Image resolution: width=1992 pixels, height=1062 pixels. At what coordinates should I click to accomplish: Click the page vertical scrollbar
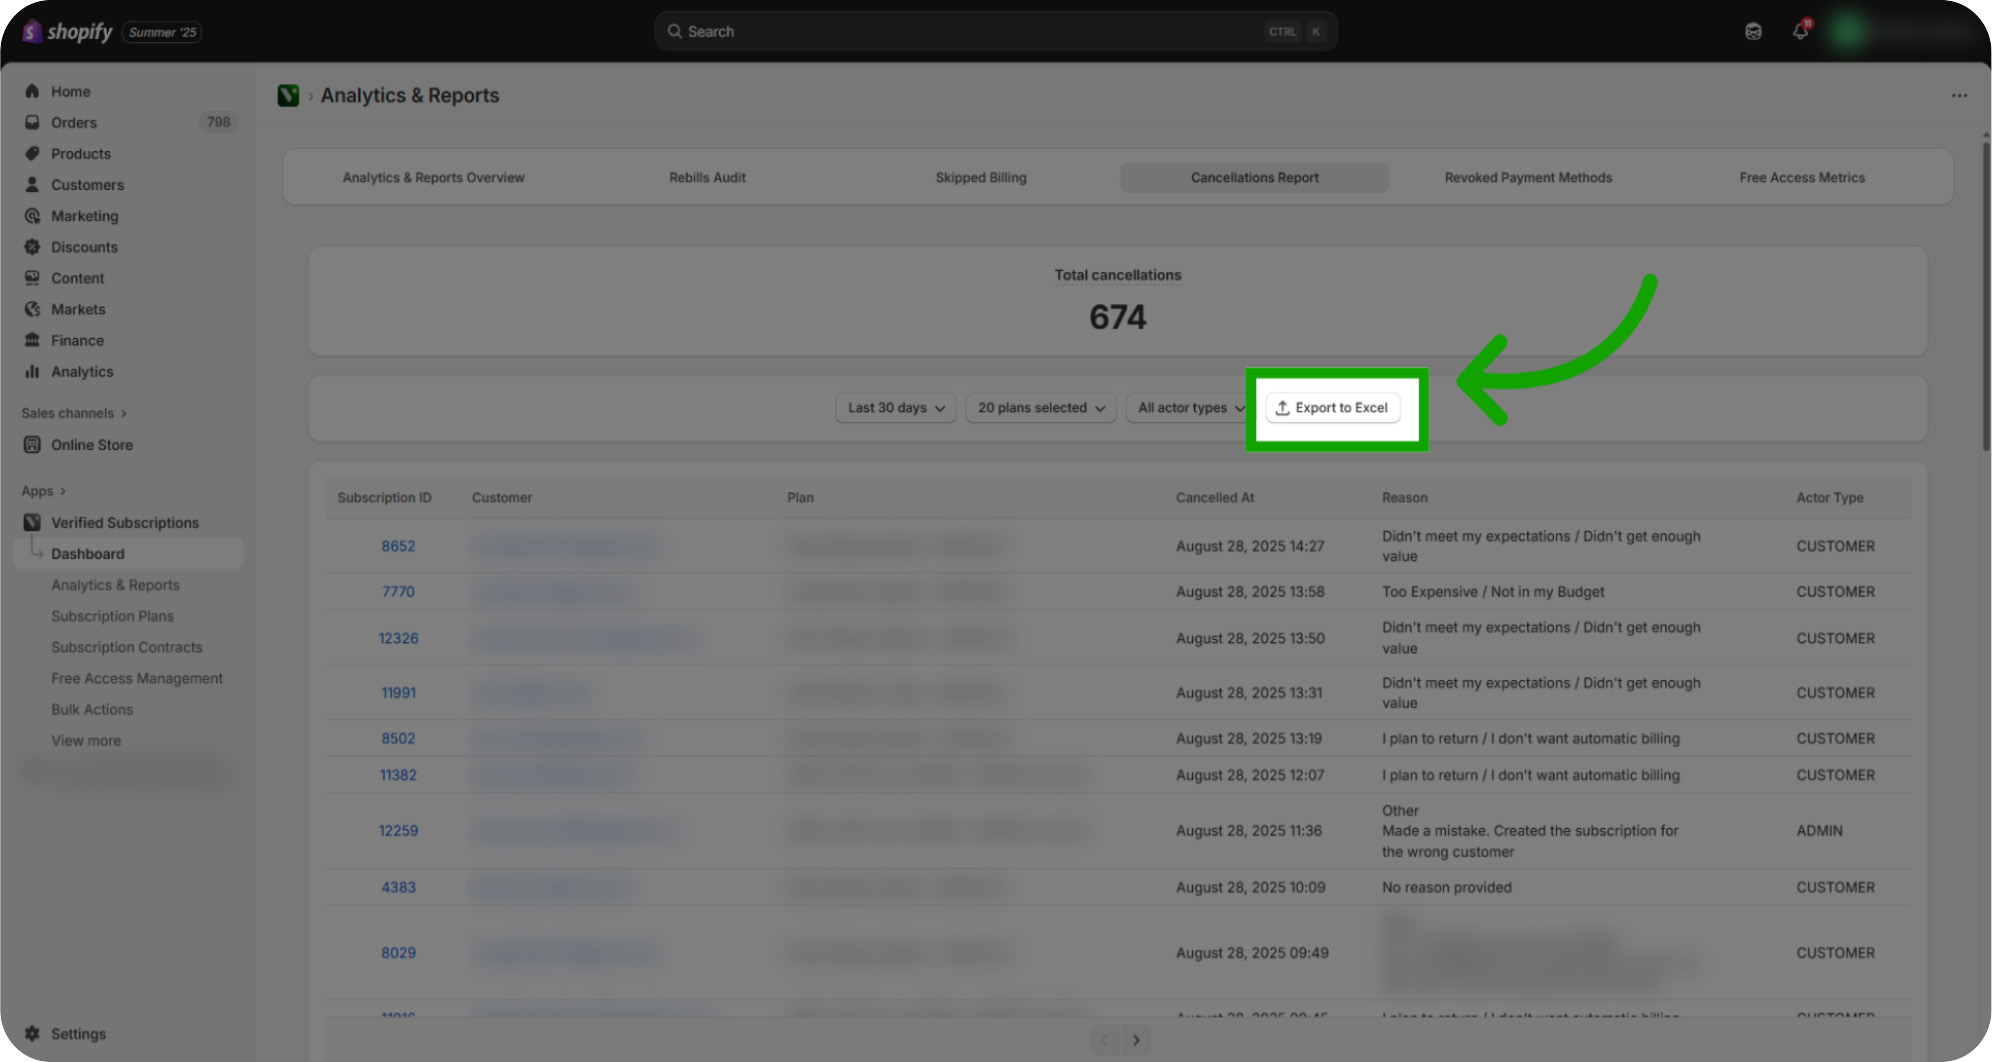coord(1985,295)
